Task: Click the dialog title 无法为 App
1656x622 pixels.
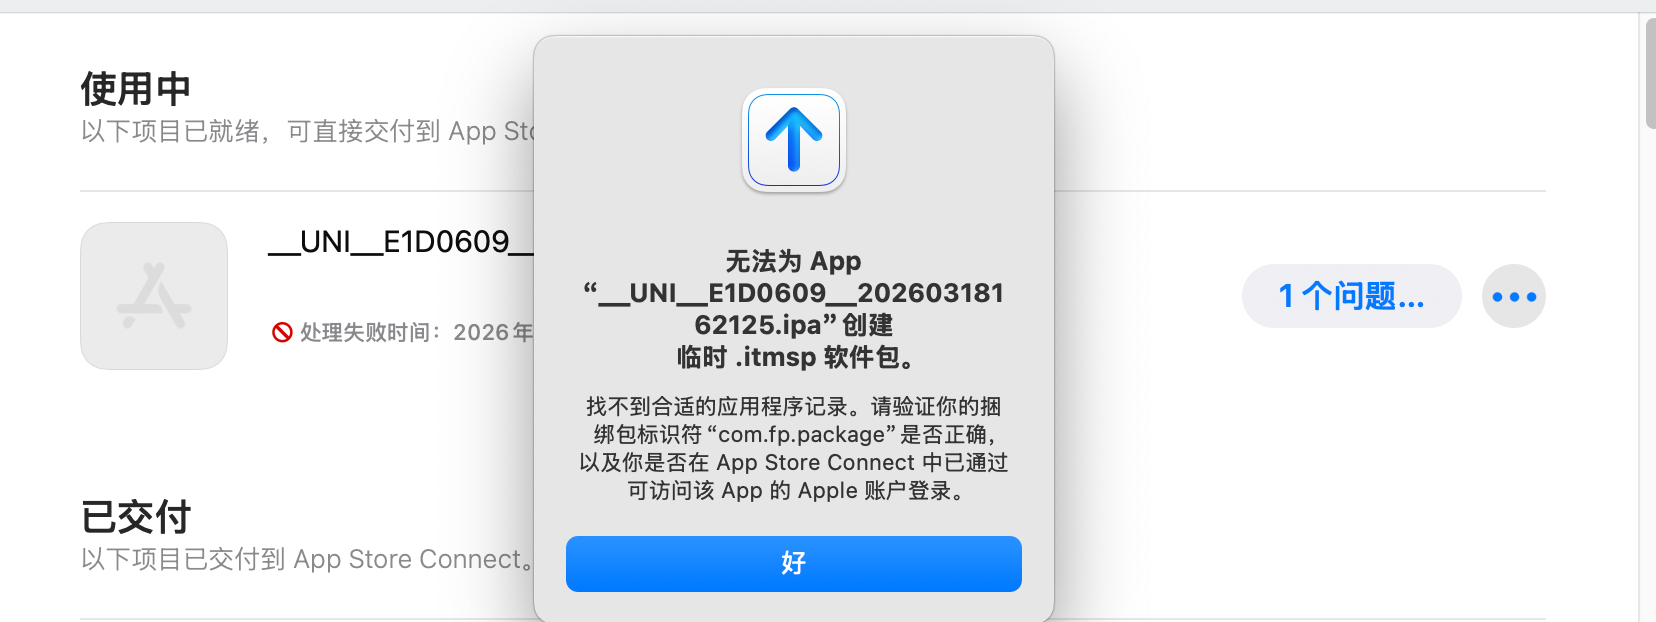Action: pos(794,261)
